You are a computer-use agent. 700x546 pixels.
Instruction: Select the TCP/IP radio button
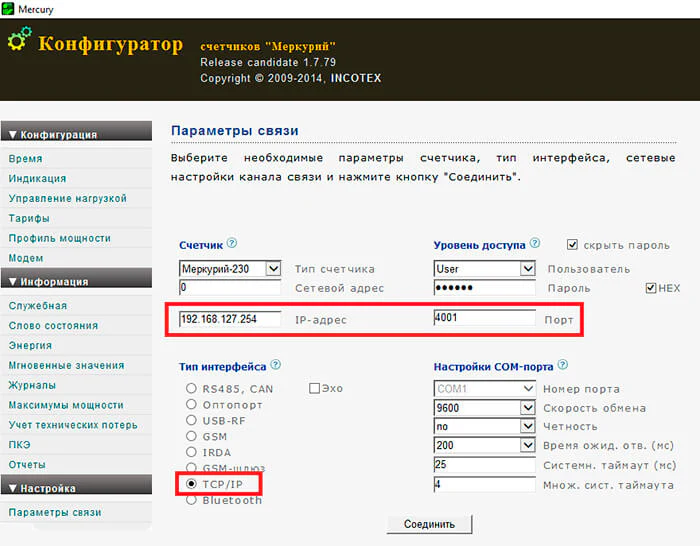tap(191, 483)
